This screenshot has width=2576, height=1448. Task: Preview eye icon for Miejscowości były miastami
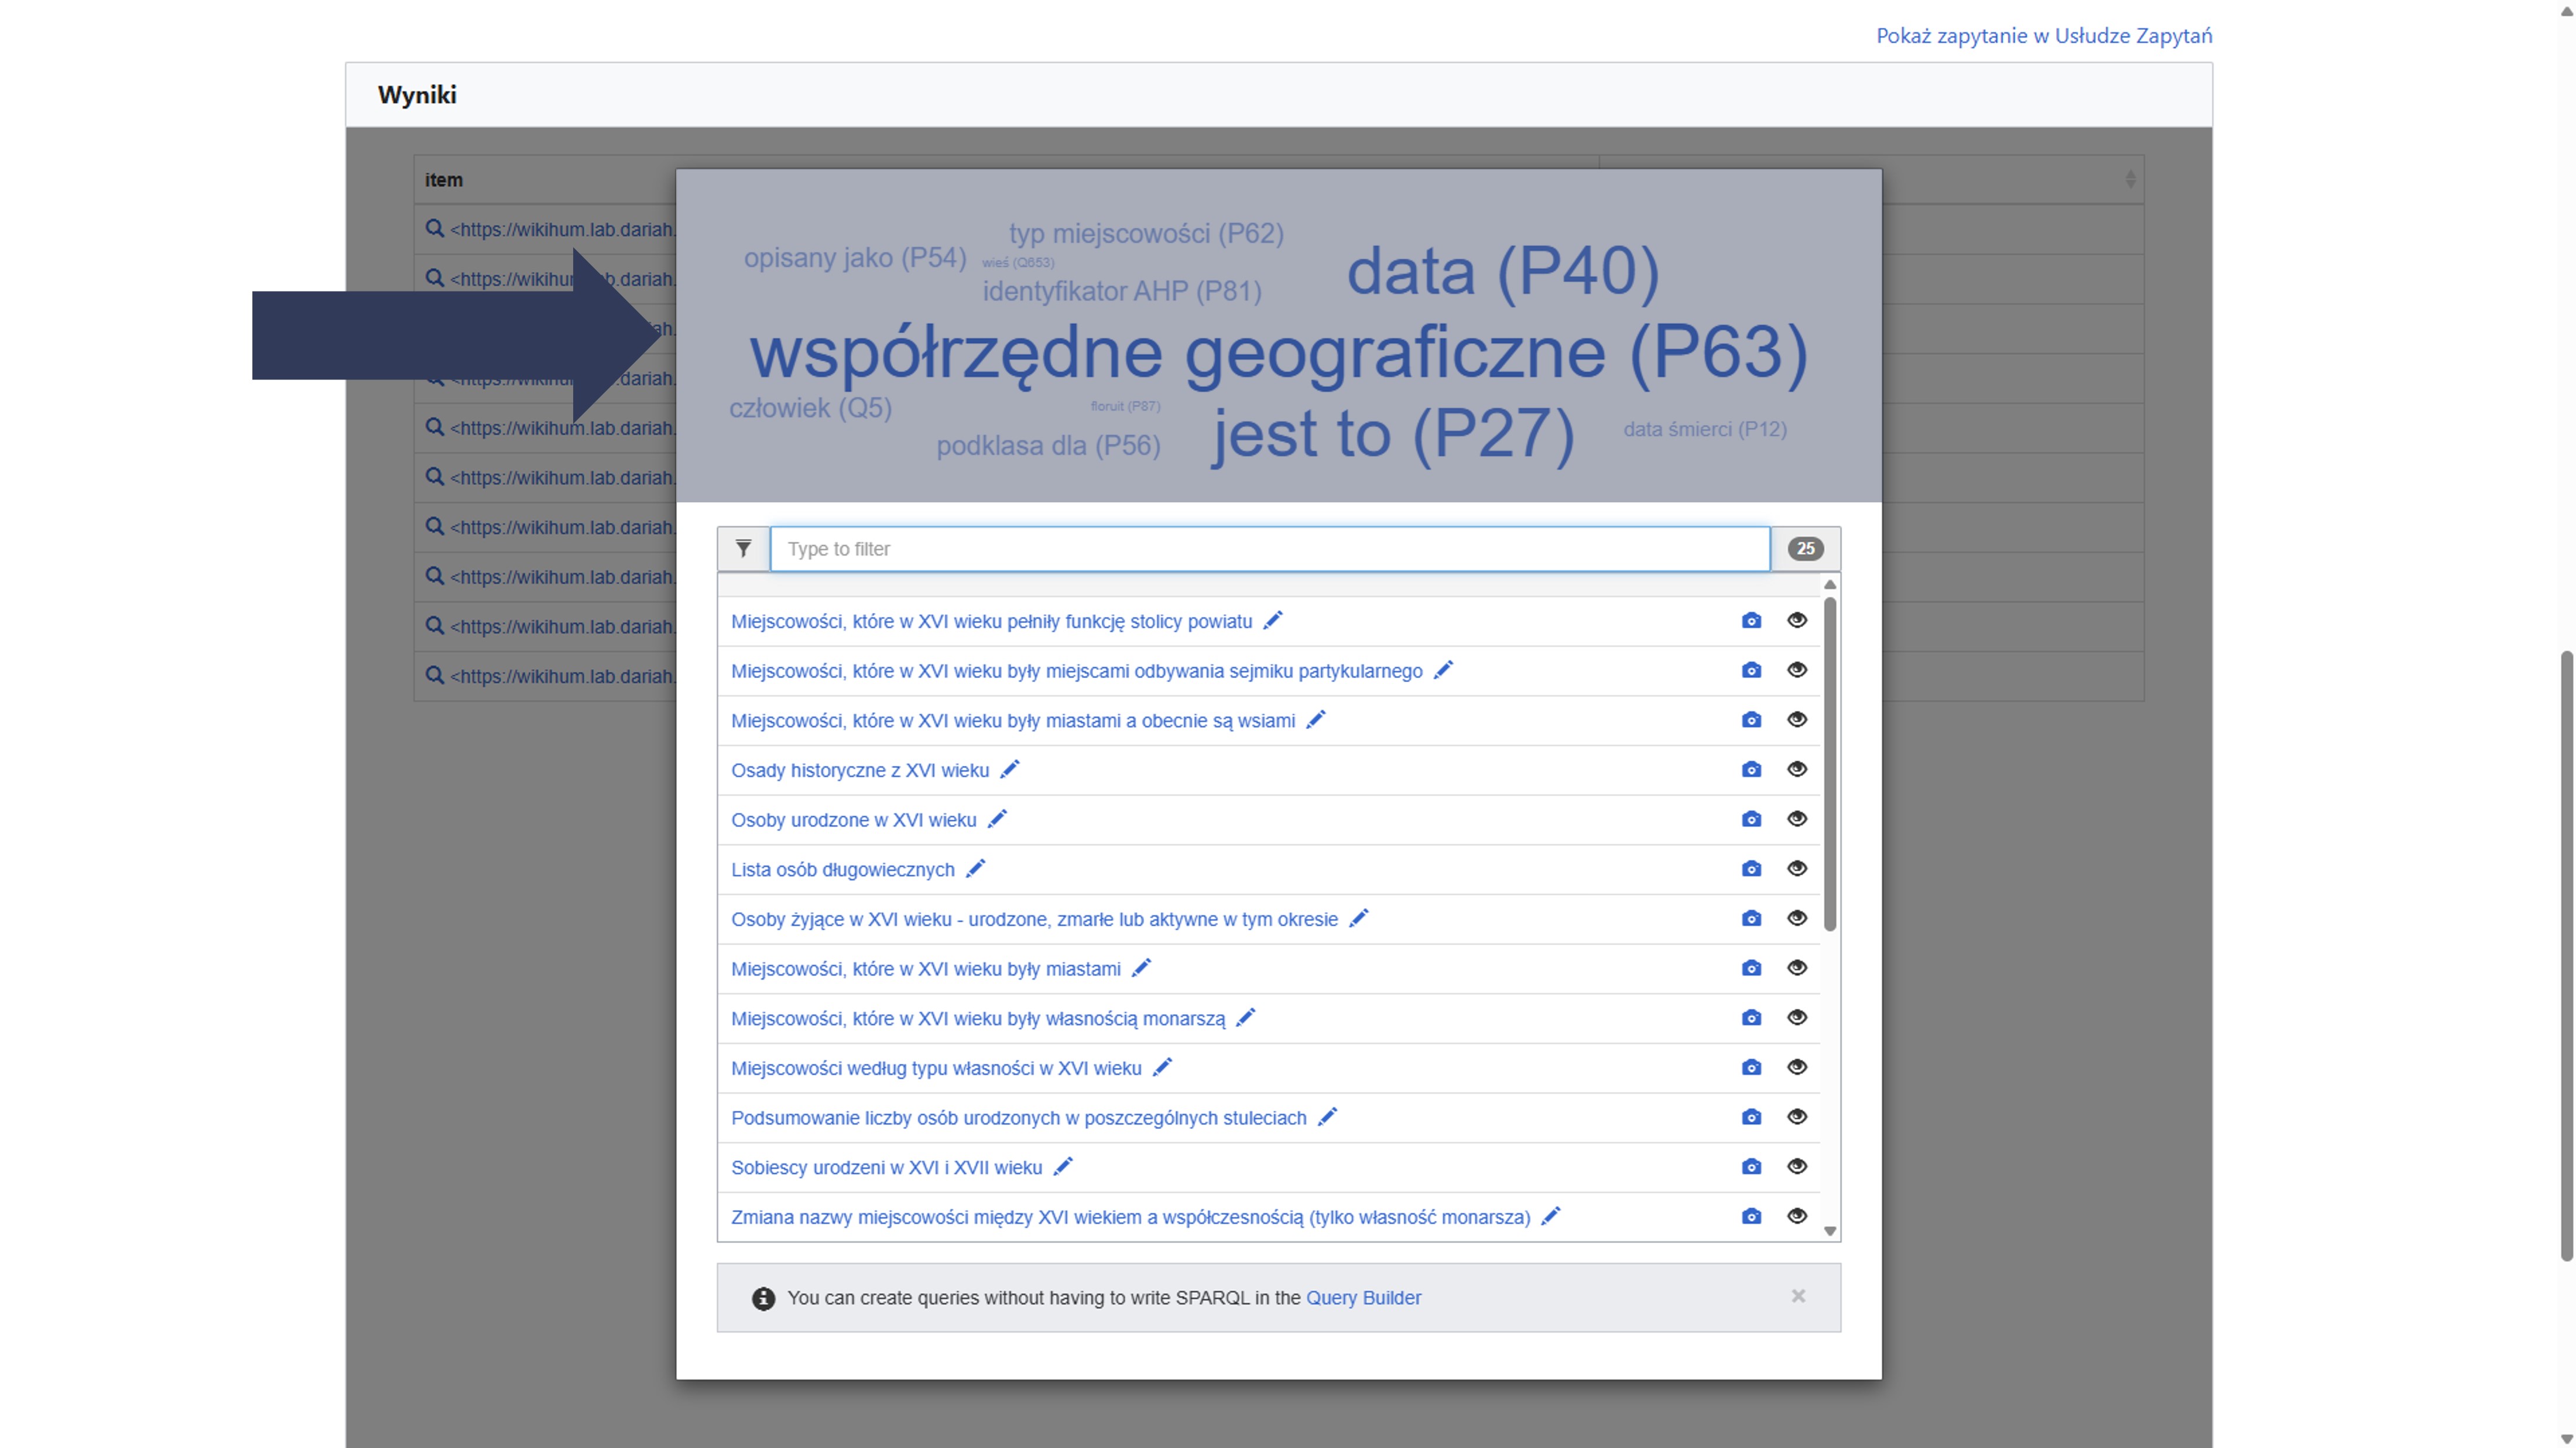(1797, 967)
